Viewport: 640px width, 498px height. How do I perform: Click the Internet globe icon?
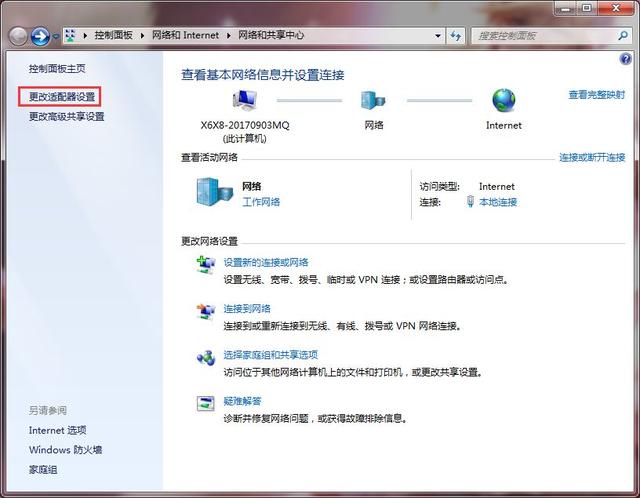pos(504,100)
